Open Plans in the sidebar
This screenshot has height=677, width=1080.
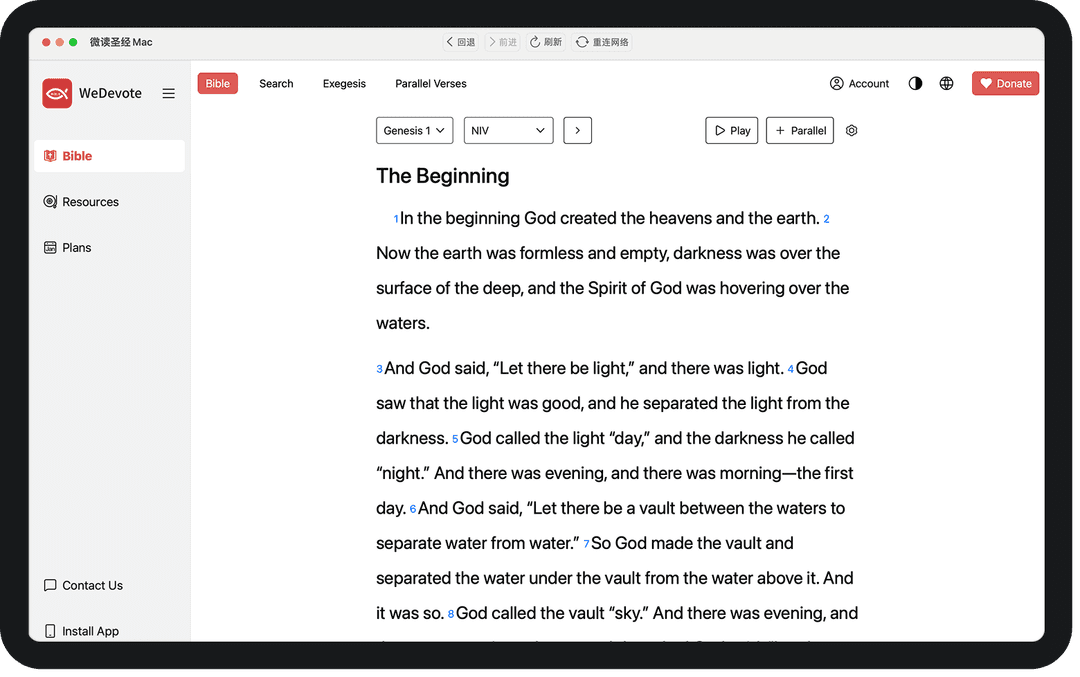click(77, 248)
